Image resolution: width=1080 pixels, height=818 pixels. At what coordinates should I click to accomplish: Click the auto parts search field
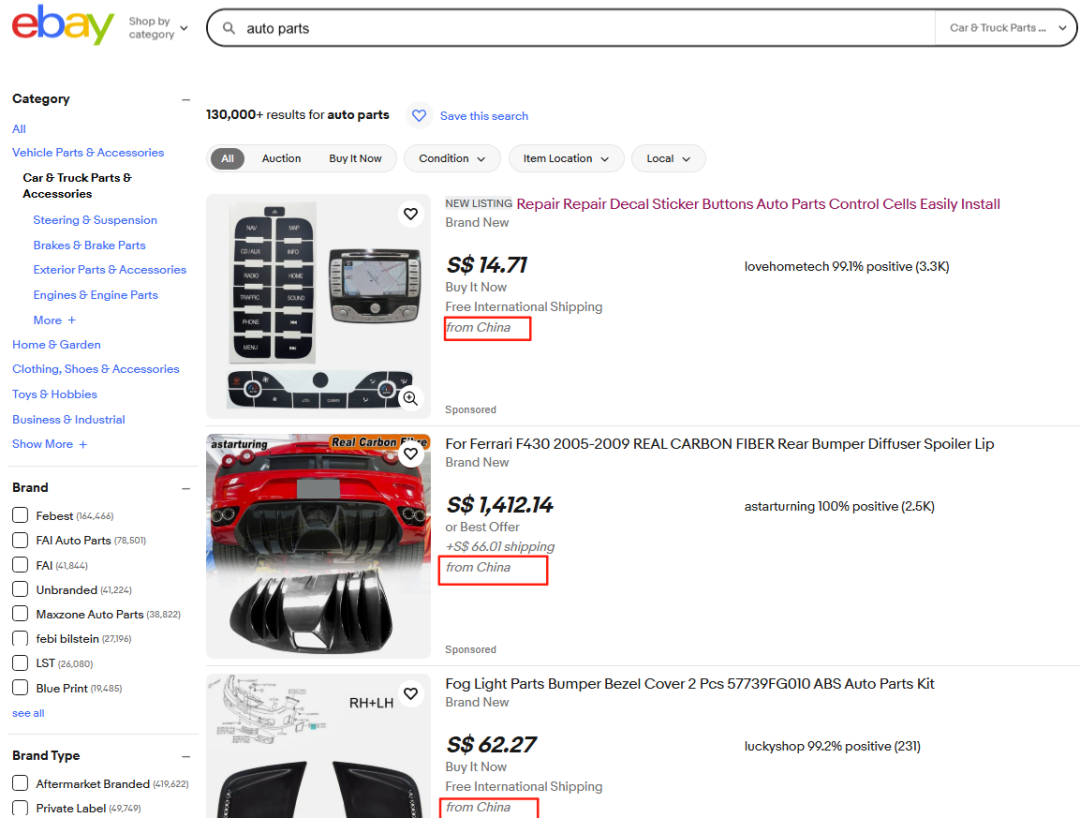point(580,29)
